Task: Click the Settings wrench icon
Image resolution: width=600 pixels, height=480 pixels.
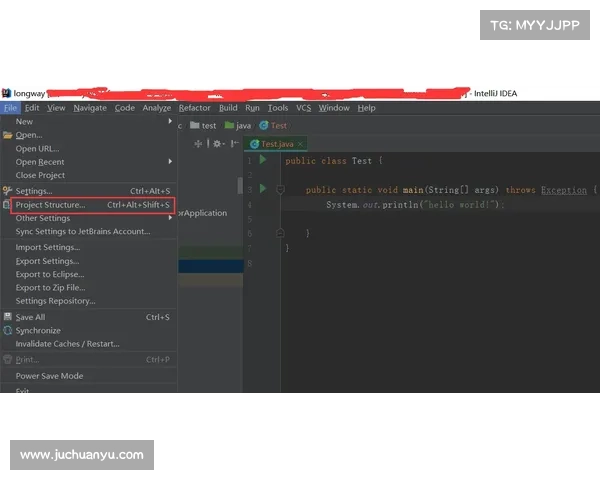Action: coord(7,191)
